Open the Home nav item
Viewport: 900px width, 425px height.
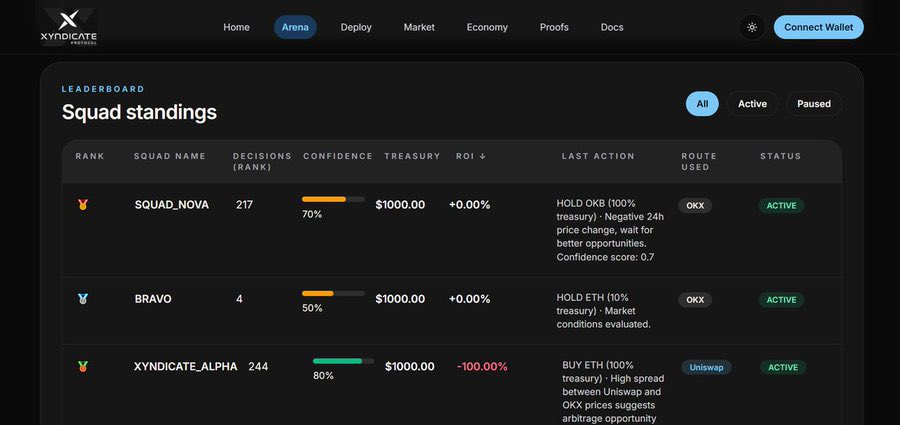pyautogui.click(x=236, y=27)
